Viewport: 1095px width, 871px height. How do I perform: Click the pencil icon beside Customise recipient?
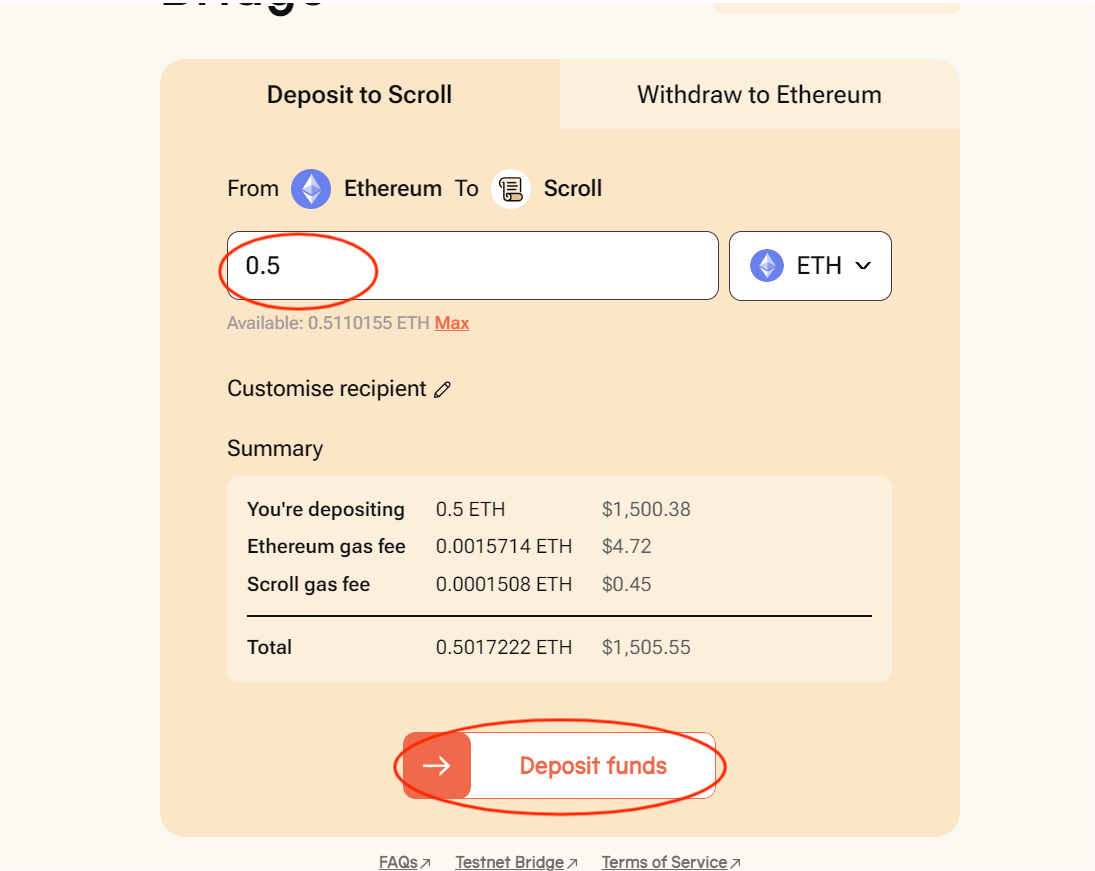[443, 389]
